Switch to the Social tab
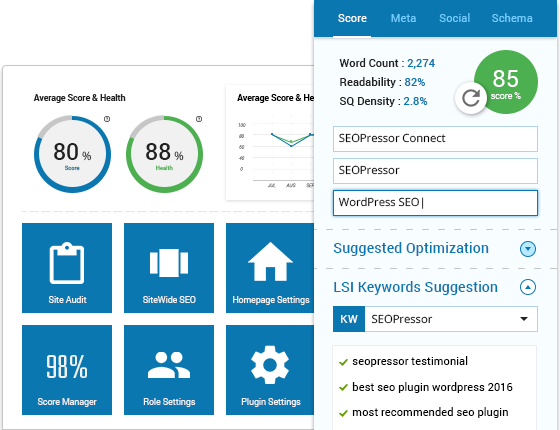Image resolution: width=560 pixels, height=430 pixels. point(454,18)
